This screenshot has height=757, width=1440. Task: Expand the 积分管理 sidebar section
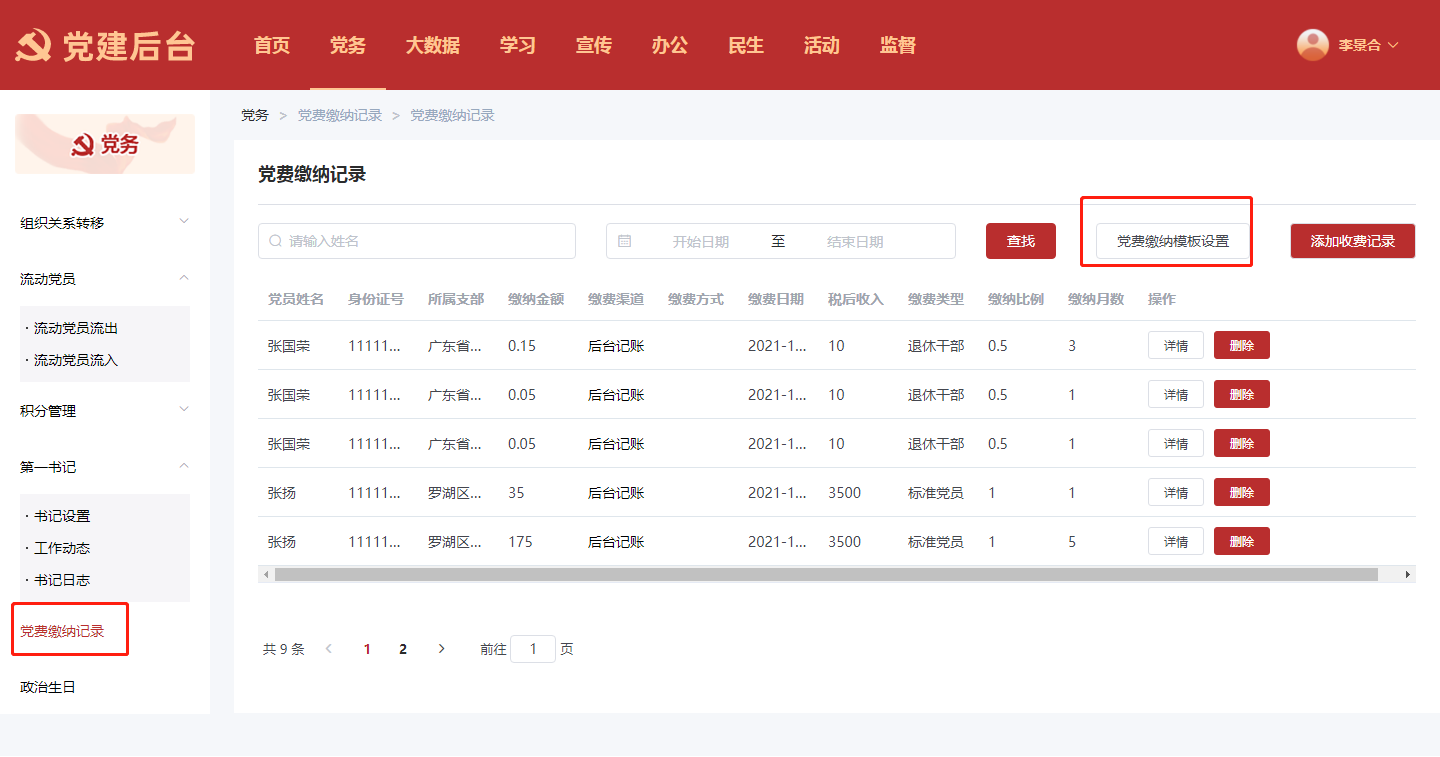tap(183, 410)
